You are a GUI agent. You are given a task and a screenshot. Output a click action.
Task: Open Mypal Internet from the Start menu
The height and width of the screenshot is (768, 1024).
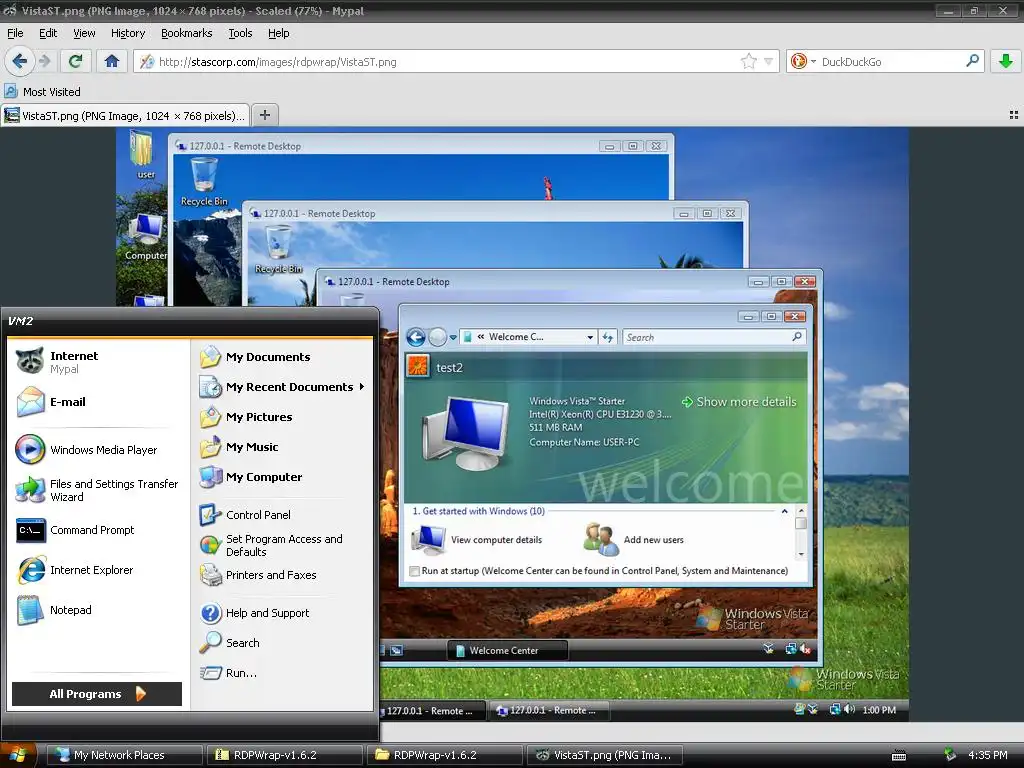point(98,362)
